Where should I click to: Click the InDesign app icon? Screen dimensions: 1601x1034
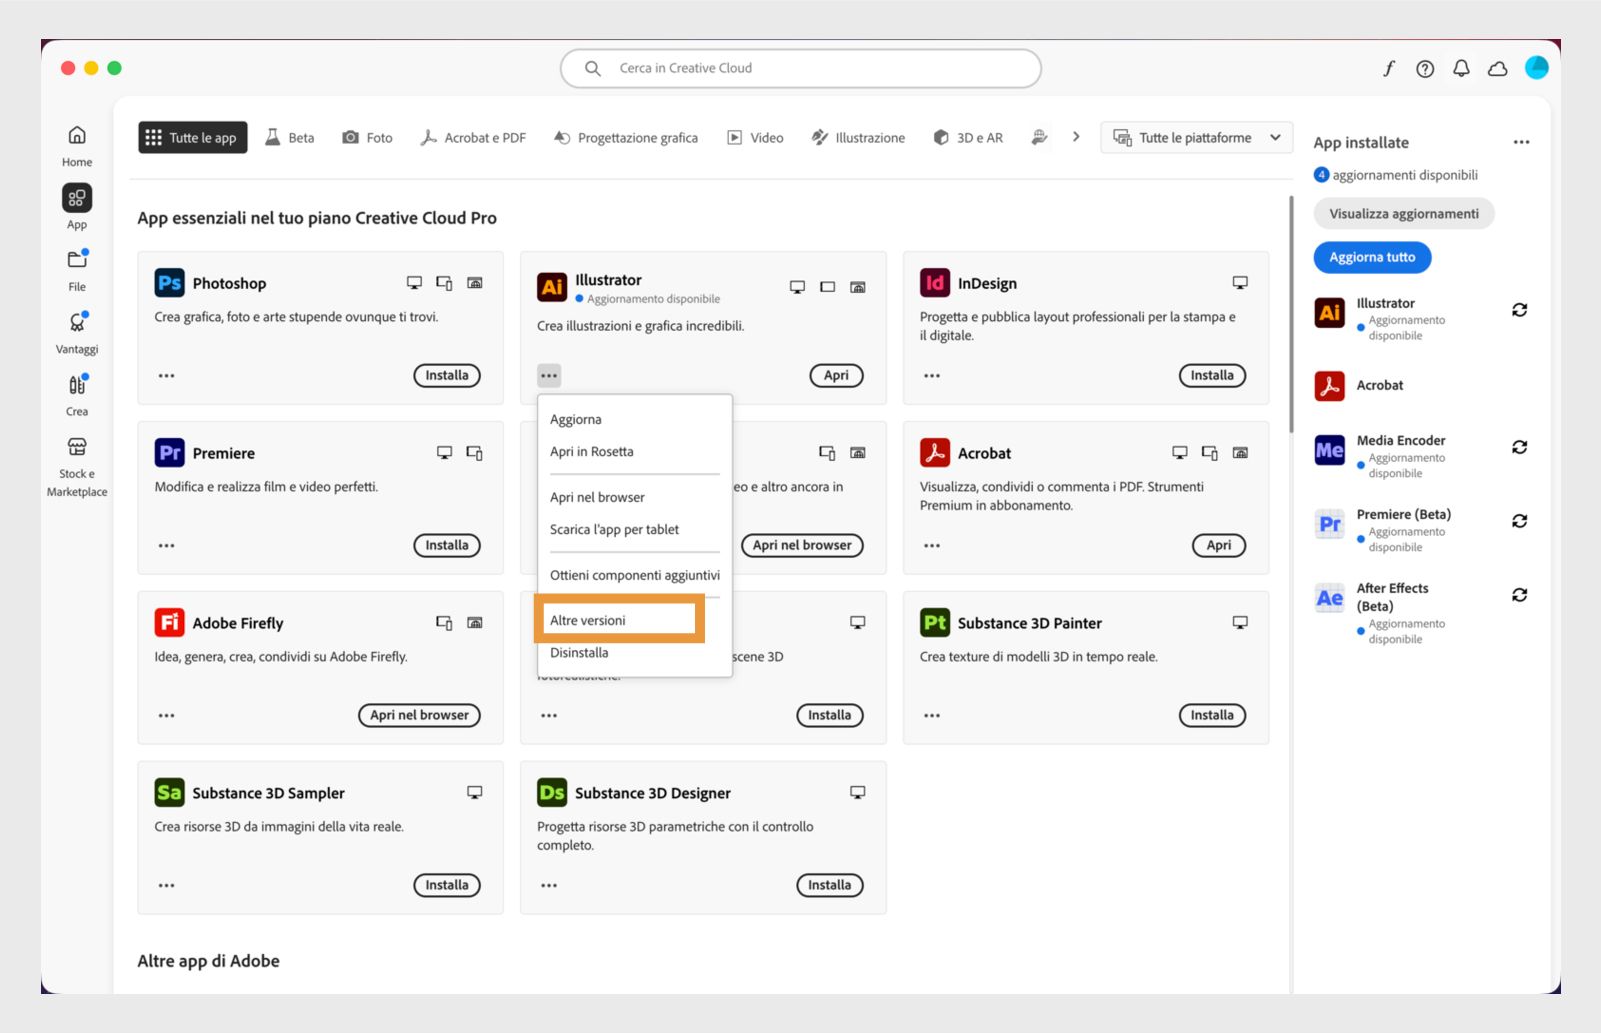(934, 283)
